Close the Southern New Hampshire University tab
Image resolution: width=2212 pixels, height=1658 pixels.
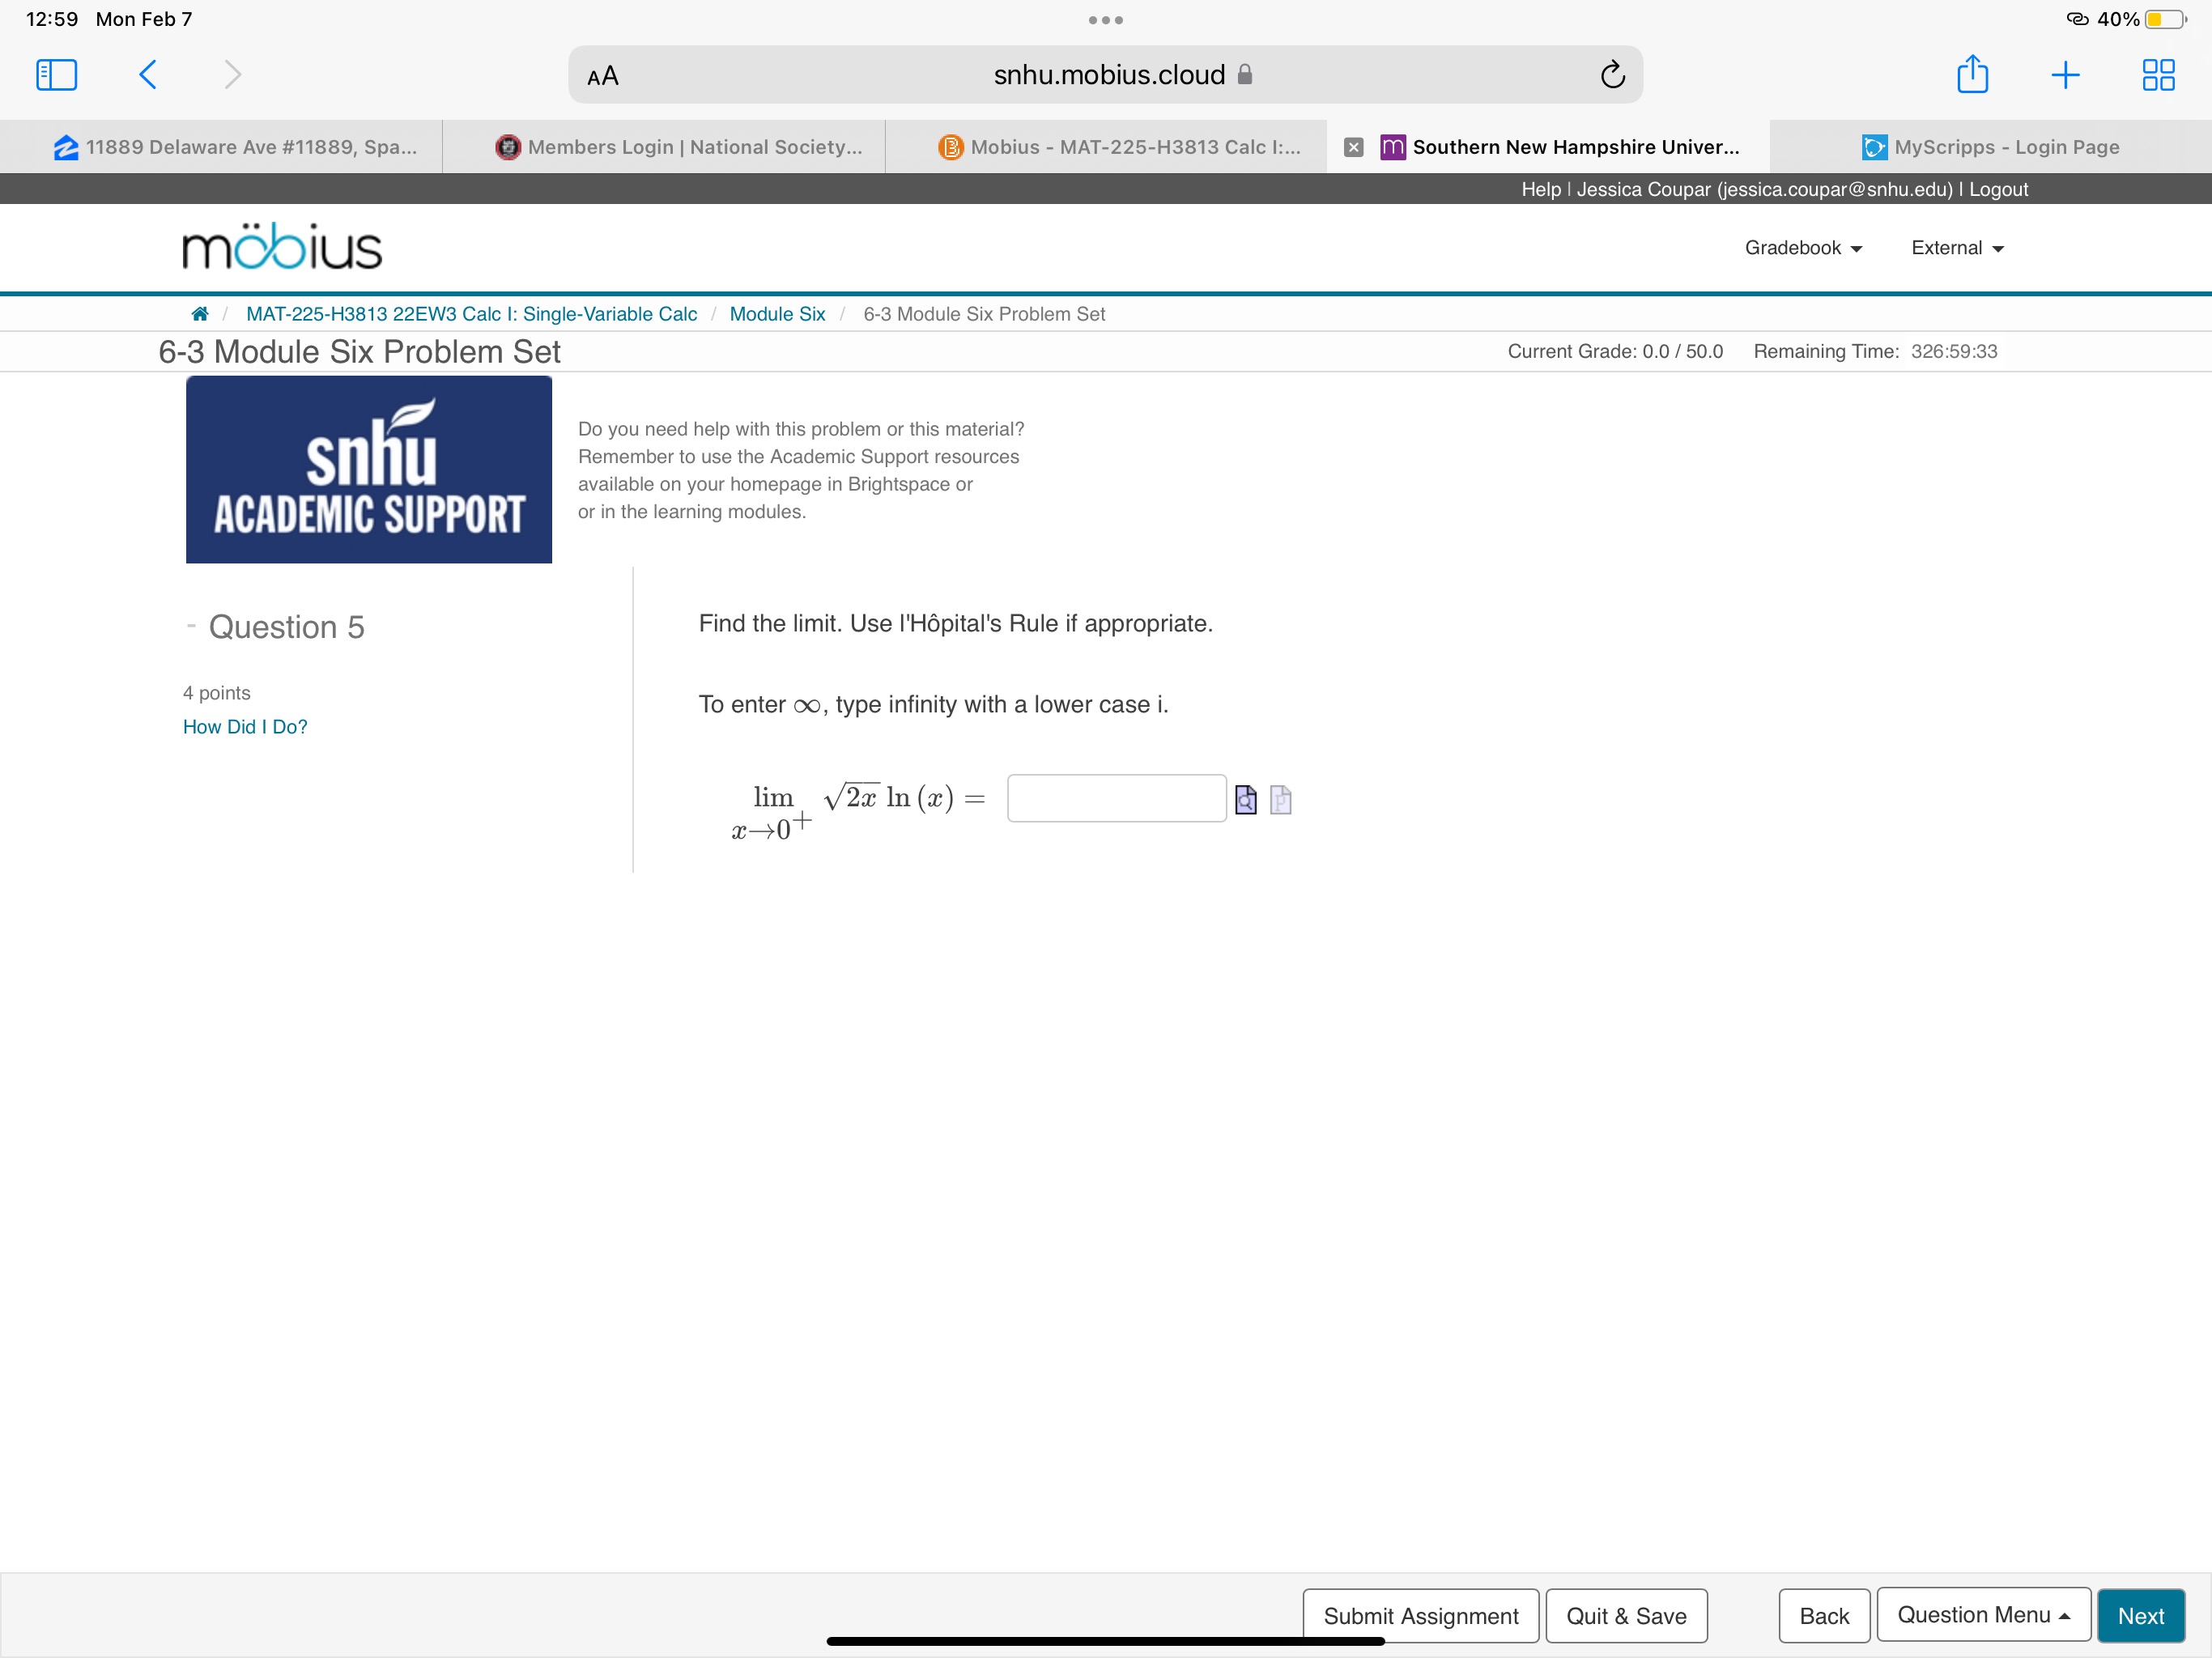click(1353, 147)
